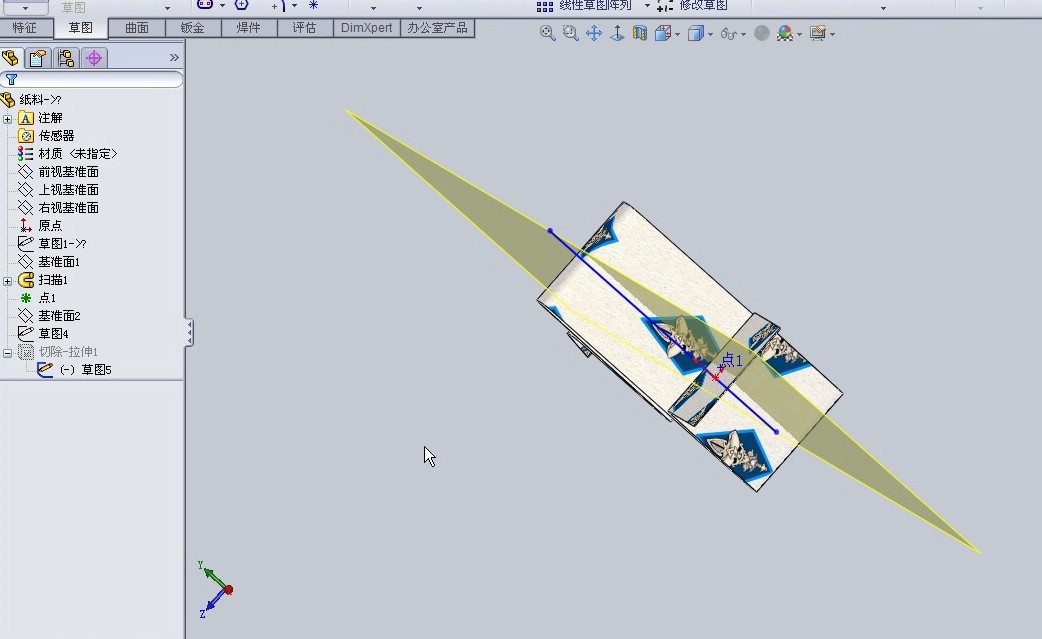Click the 扫描1 sweep feature icon
Image resolution: width=1042 pixels, height=639 pixels.
tap(26, 280)
